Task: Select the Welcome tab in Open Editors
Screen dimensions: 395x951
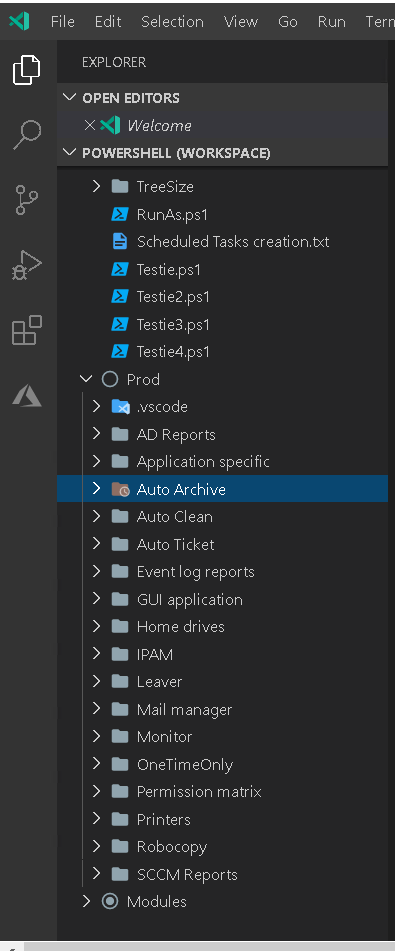Action: click(159, 126)
